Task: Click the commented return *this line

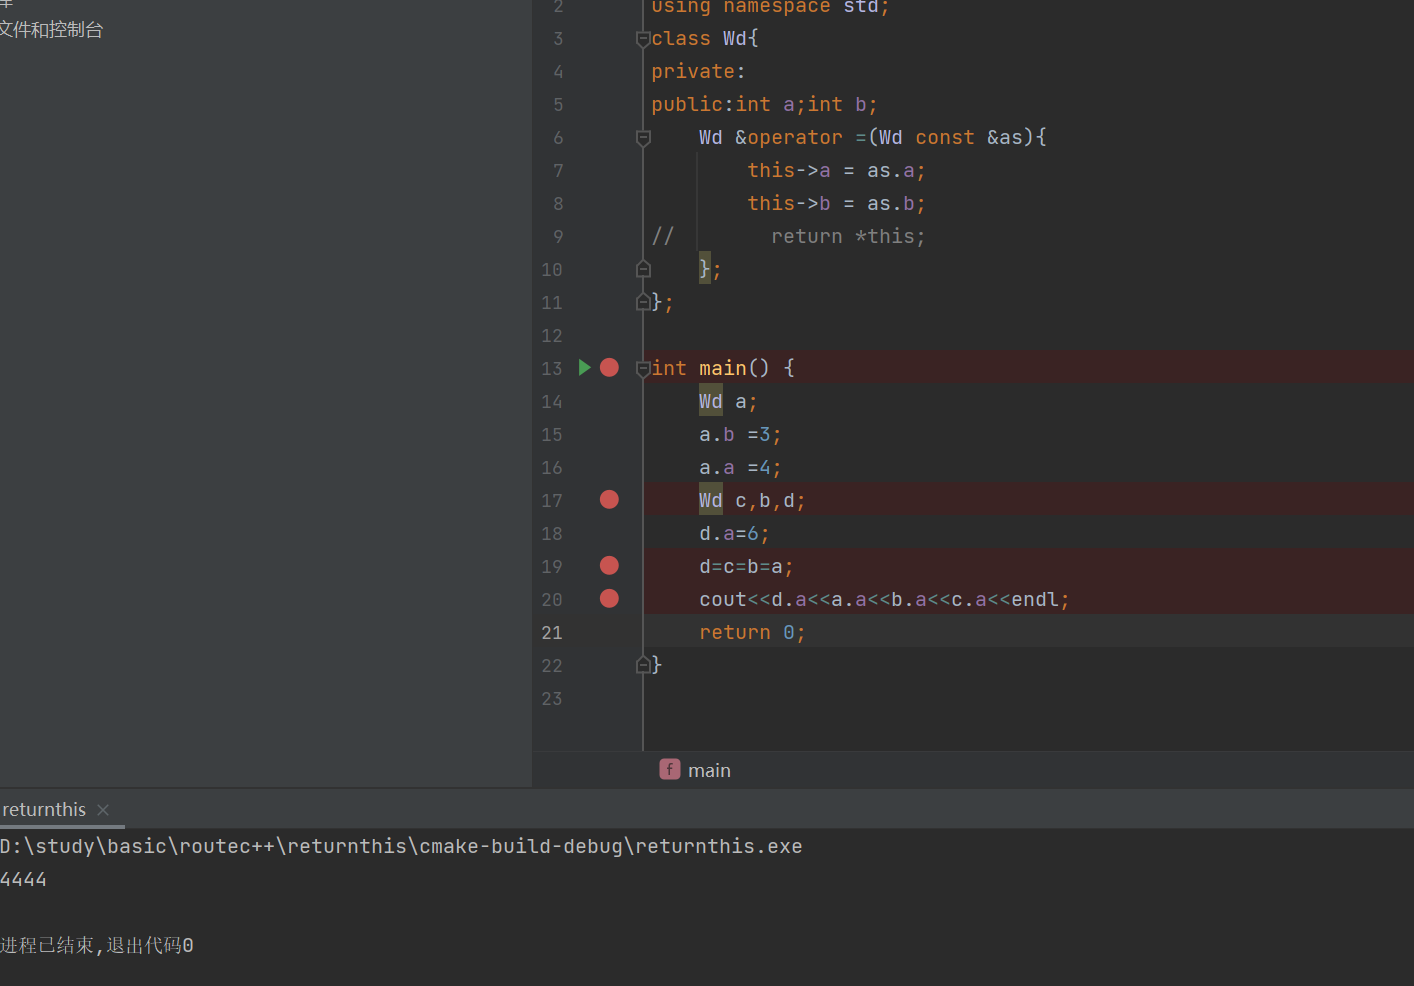Action: [x=848, y=237]
